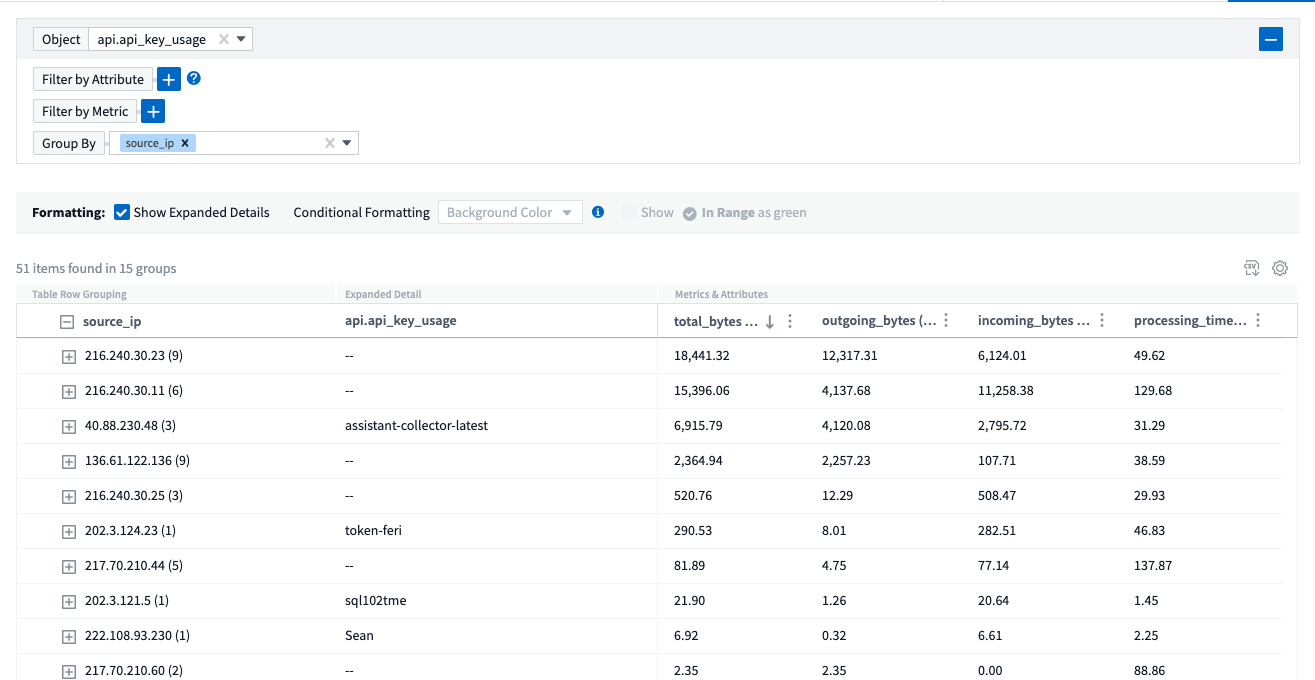Image resolution: width=1315 pixels, height=680 pixels.
Task: Open the table settings gear icon
Action: tap(1280, 268)
